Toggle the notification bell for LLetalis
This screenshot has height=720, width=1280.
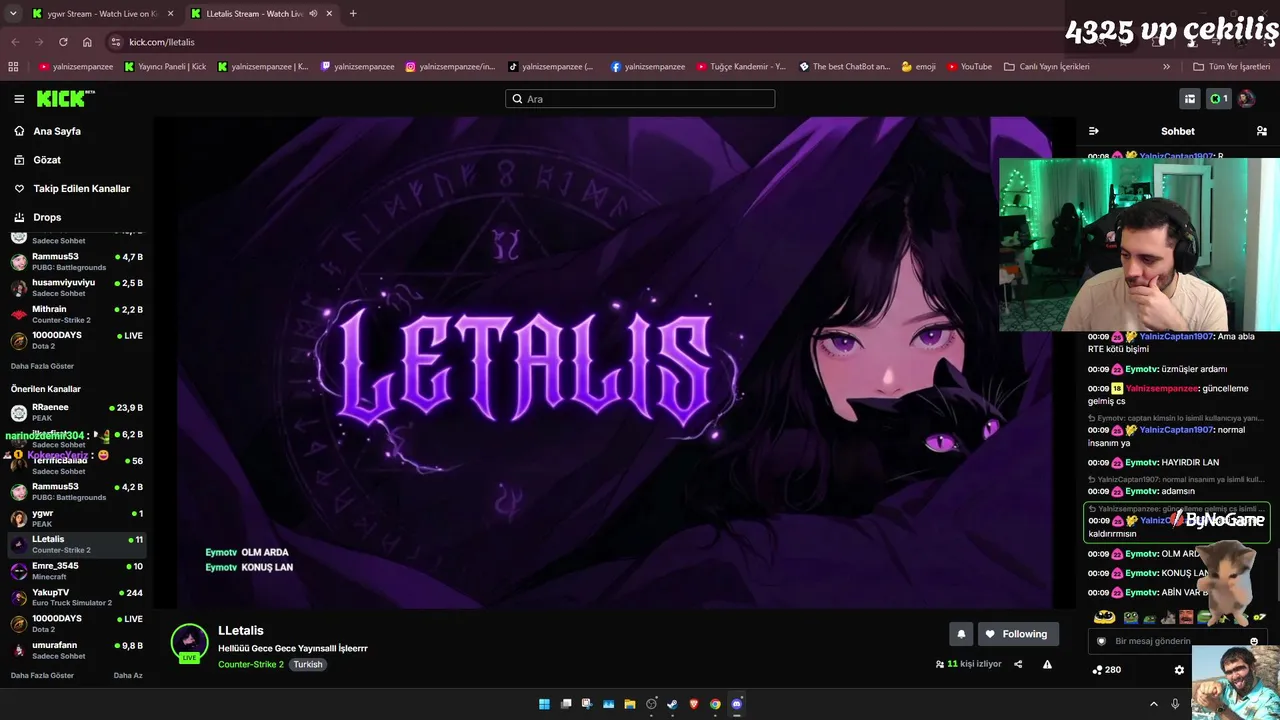point(961,634)
